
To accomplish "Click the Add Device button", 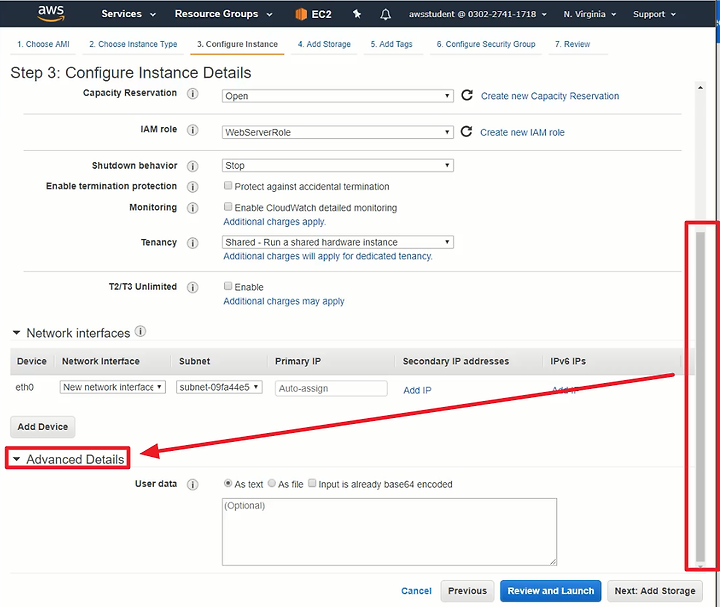I will [x=43, y=427].
